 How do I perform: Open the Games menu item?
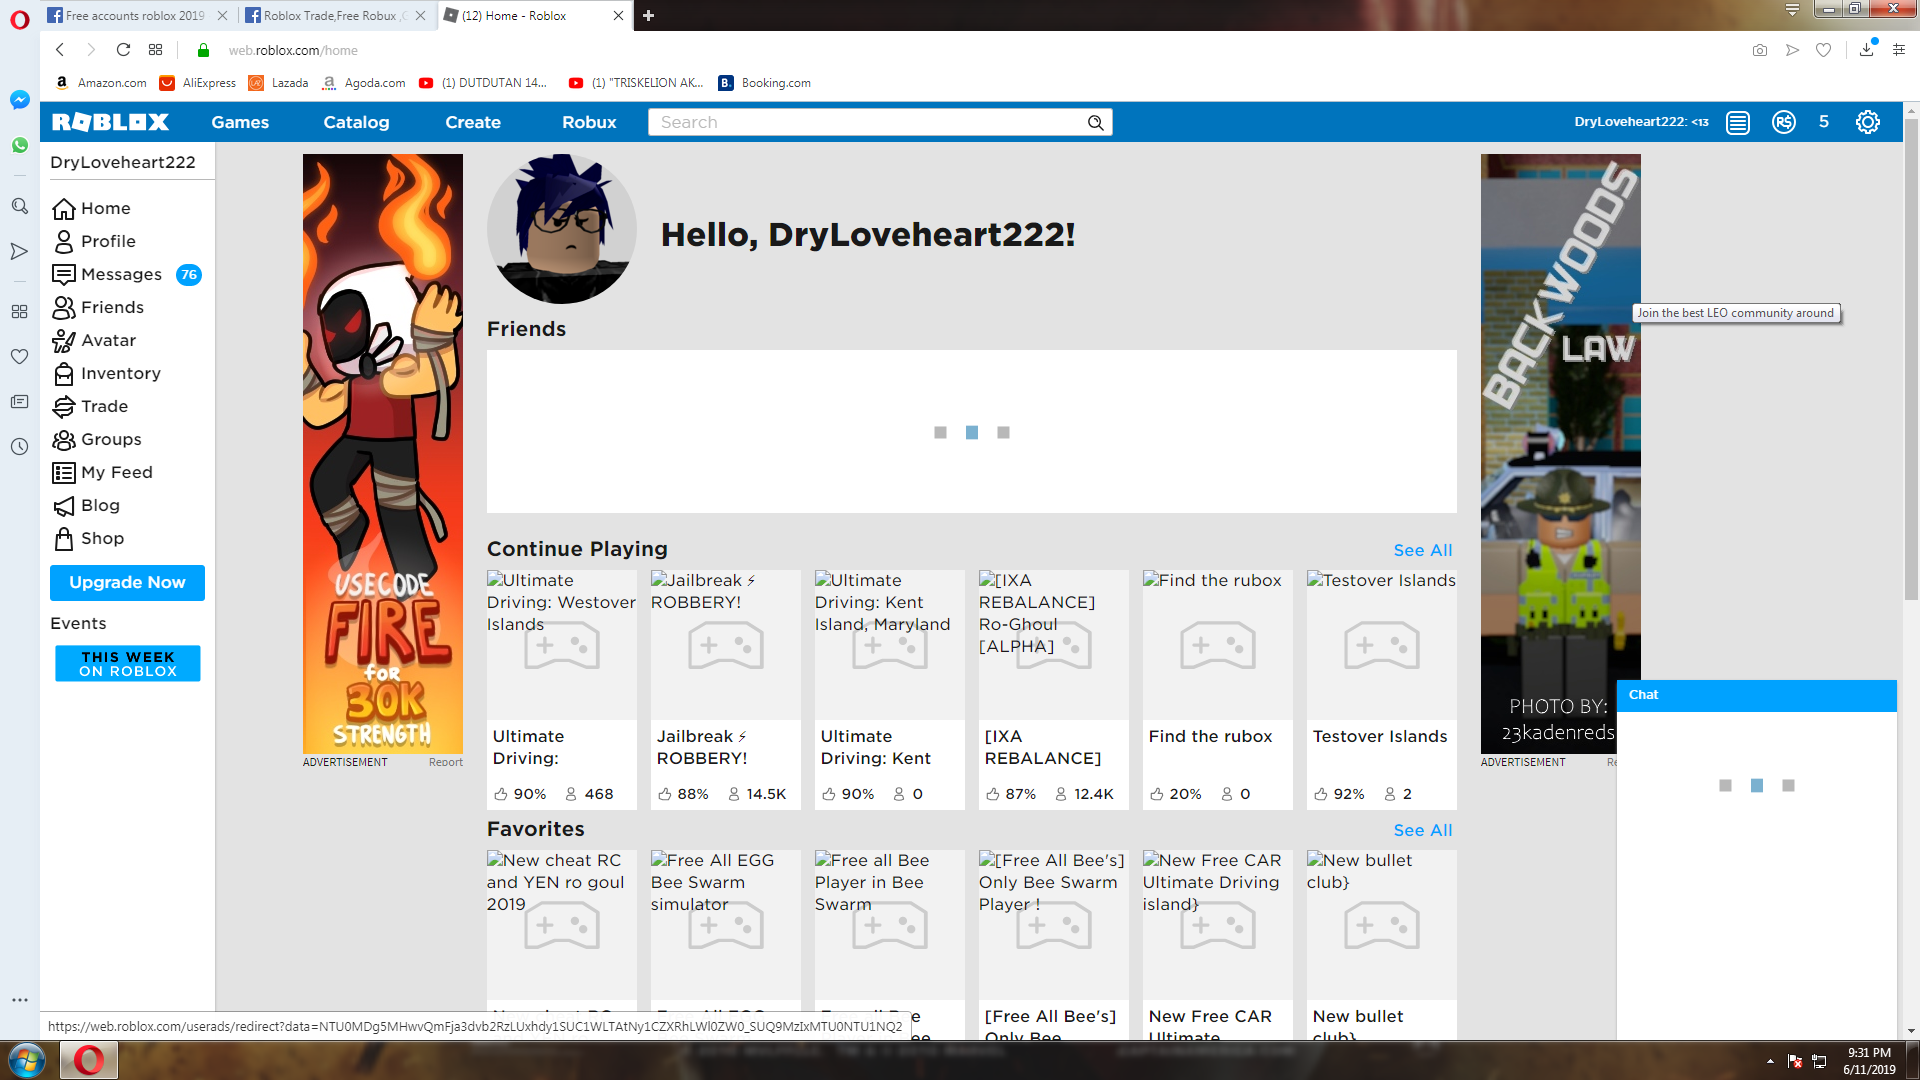pyautogui.click(x=240, y=122)
